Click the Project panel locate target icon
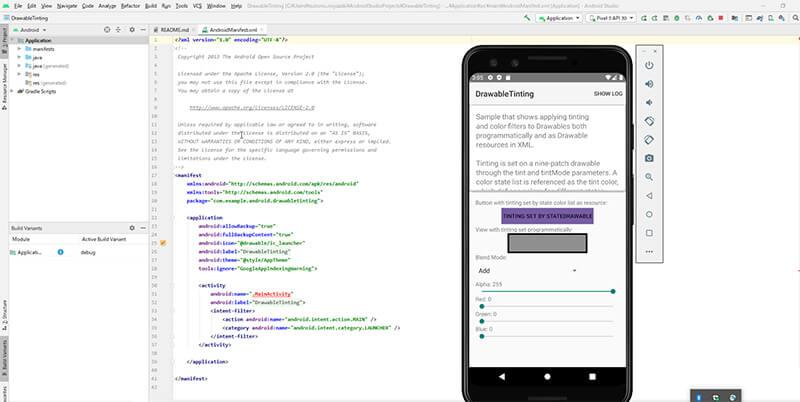The width and height of the screenshot is (800, 402). [107, 30]
